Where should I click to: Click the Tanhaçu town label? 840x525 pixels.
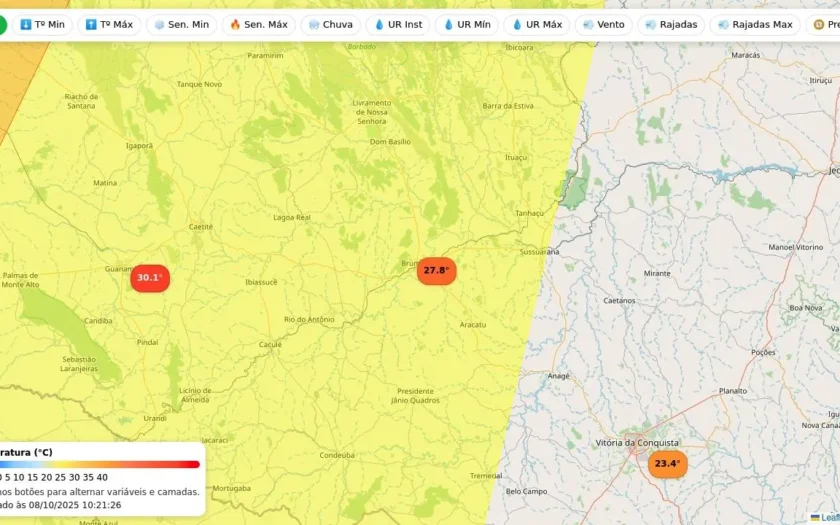(x=529, y=213)
